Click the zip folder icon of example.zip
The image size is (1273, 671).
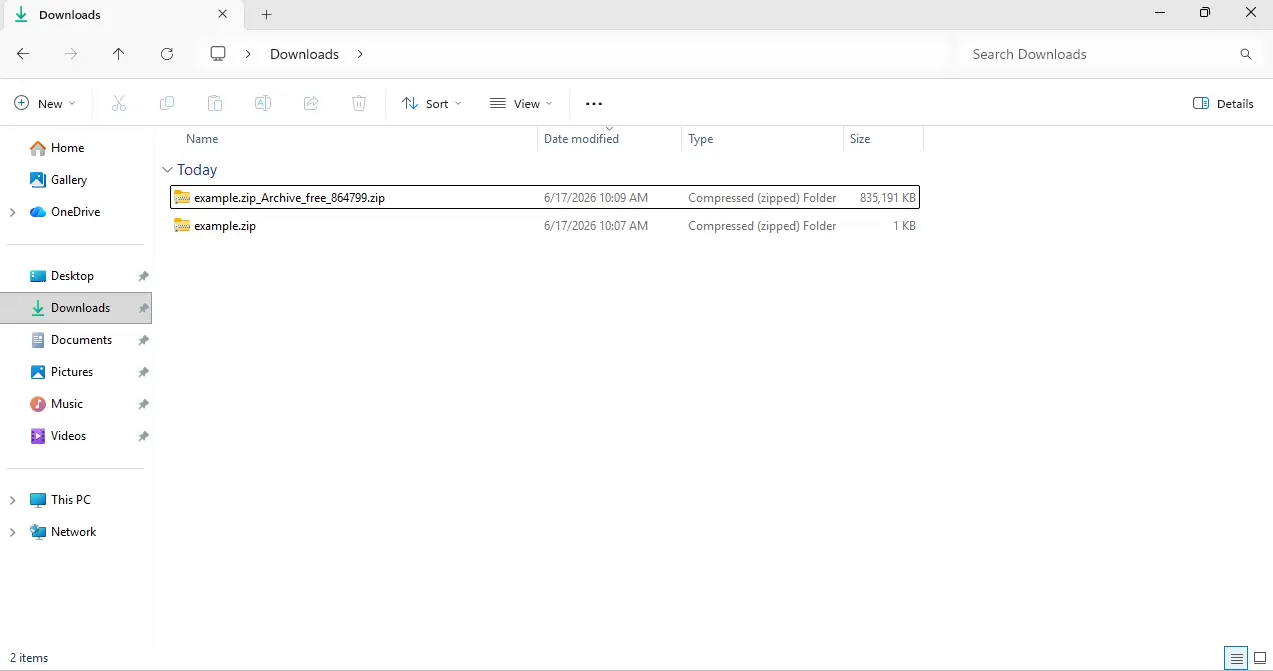tap(182, 225)
